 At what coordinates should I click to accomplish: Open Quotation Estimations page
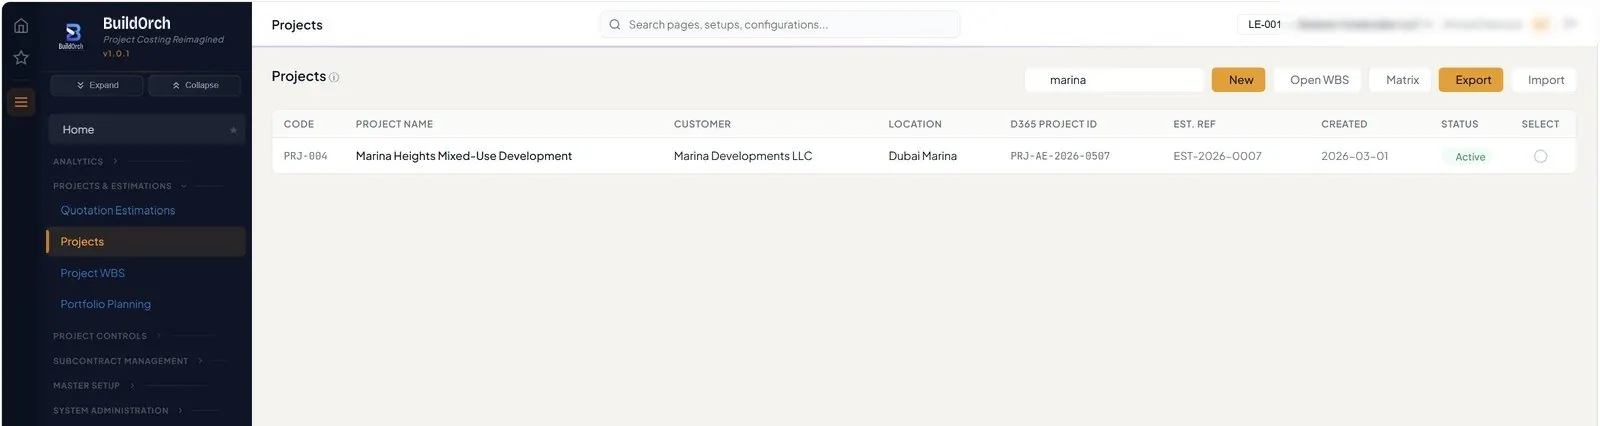(117, 211)
